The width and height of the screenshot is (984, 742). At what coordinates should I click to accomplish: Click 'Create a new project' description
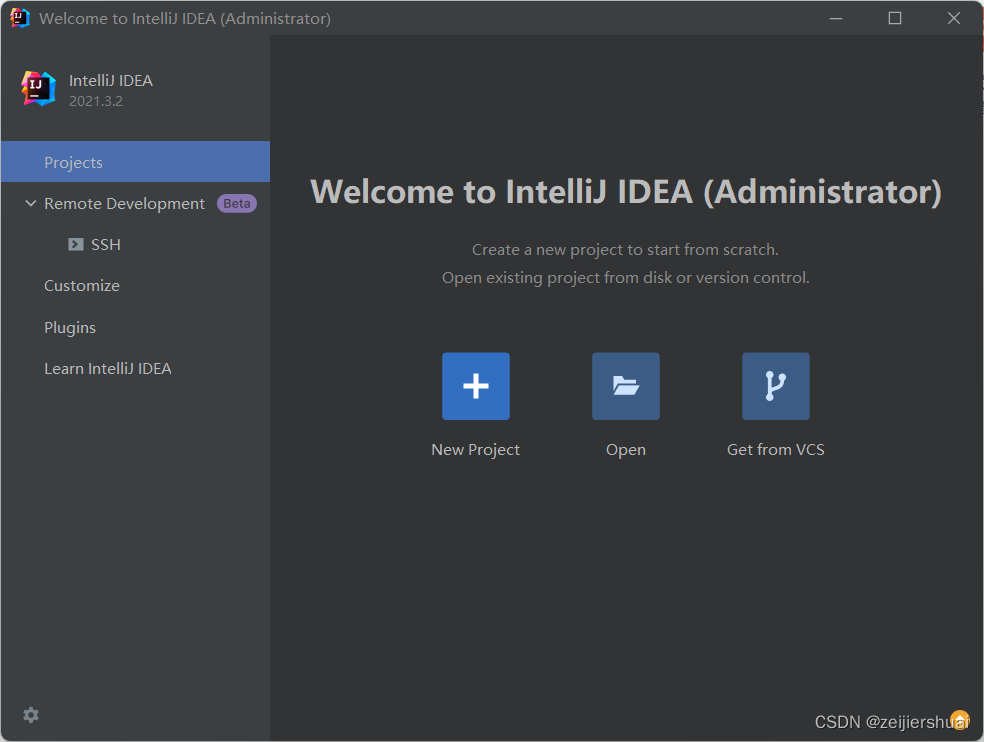click(x=626, y=250)
